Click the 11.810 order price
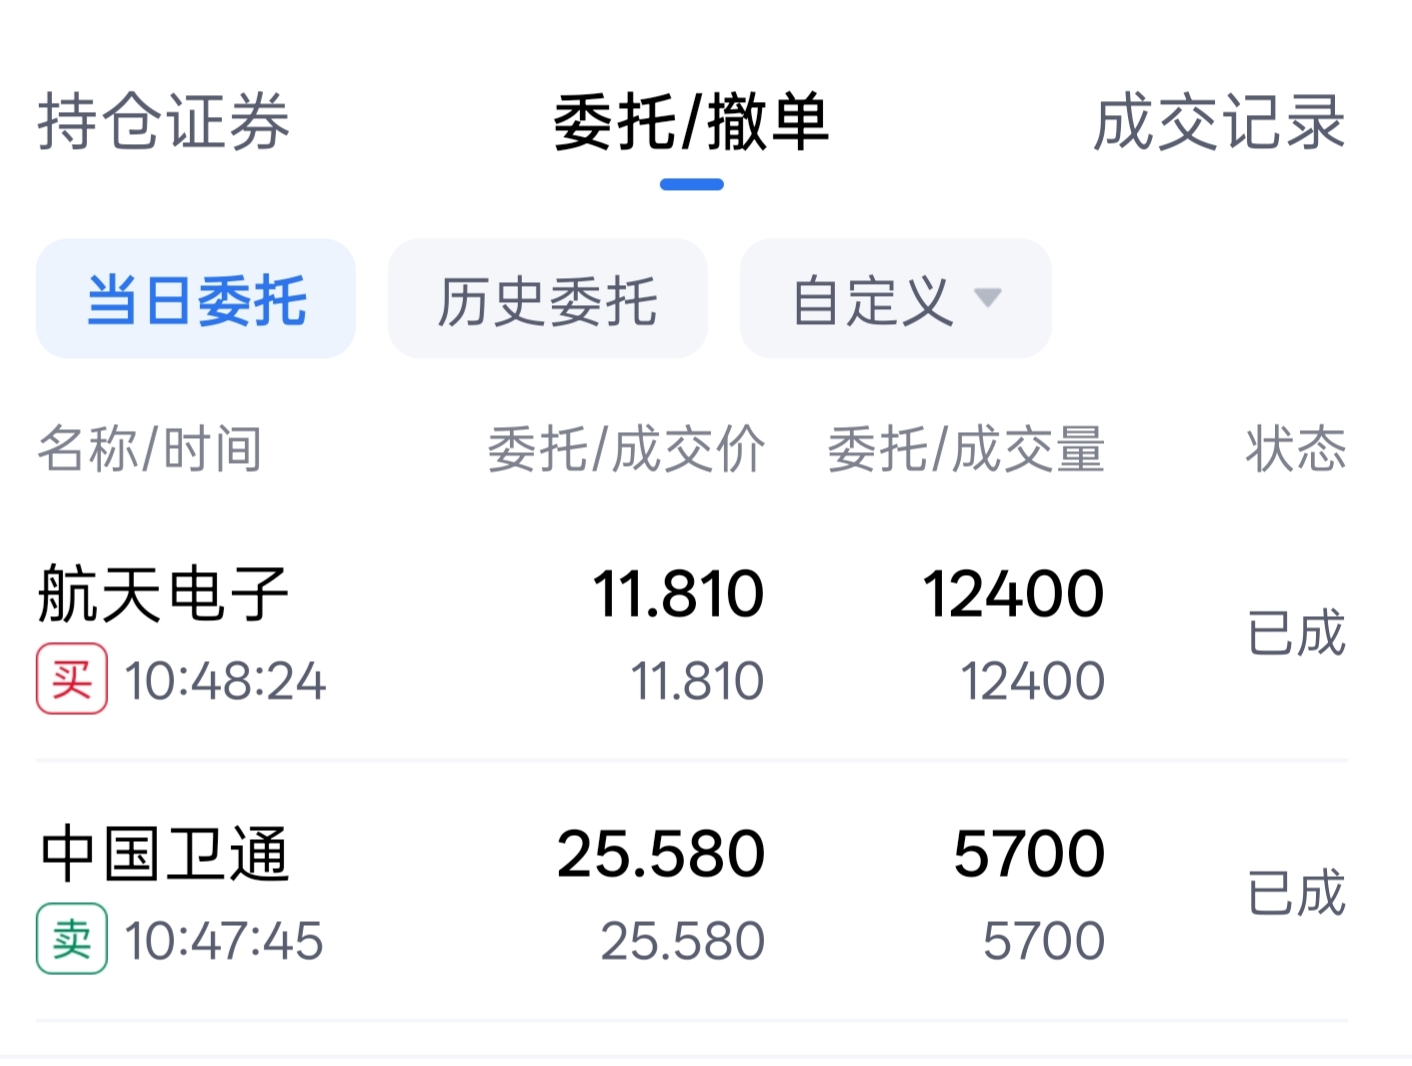 pos(678,594)
